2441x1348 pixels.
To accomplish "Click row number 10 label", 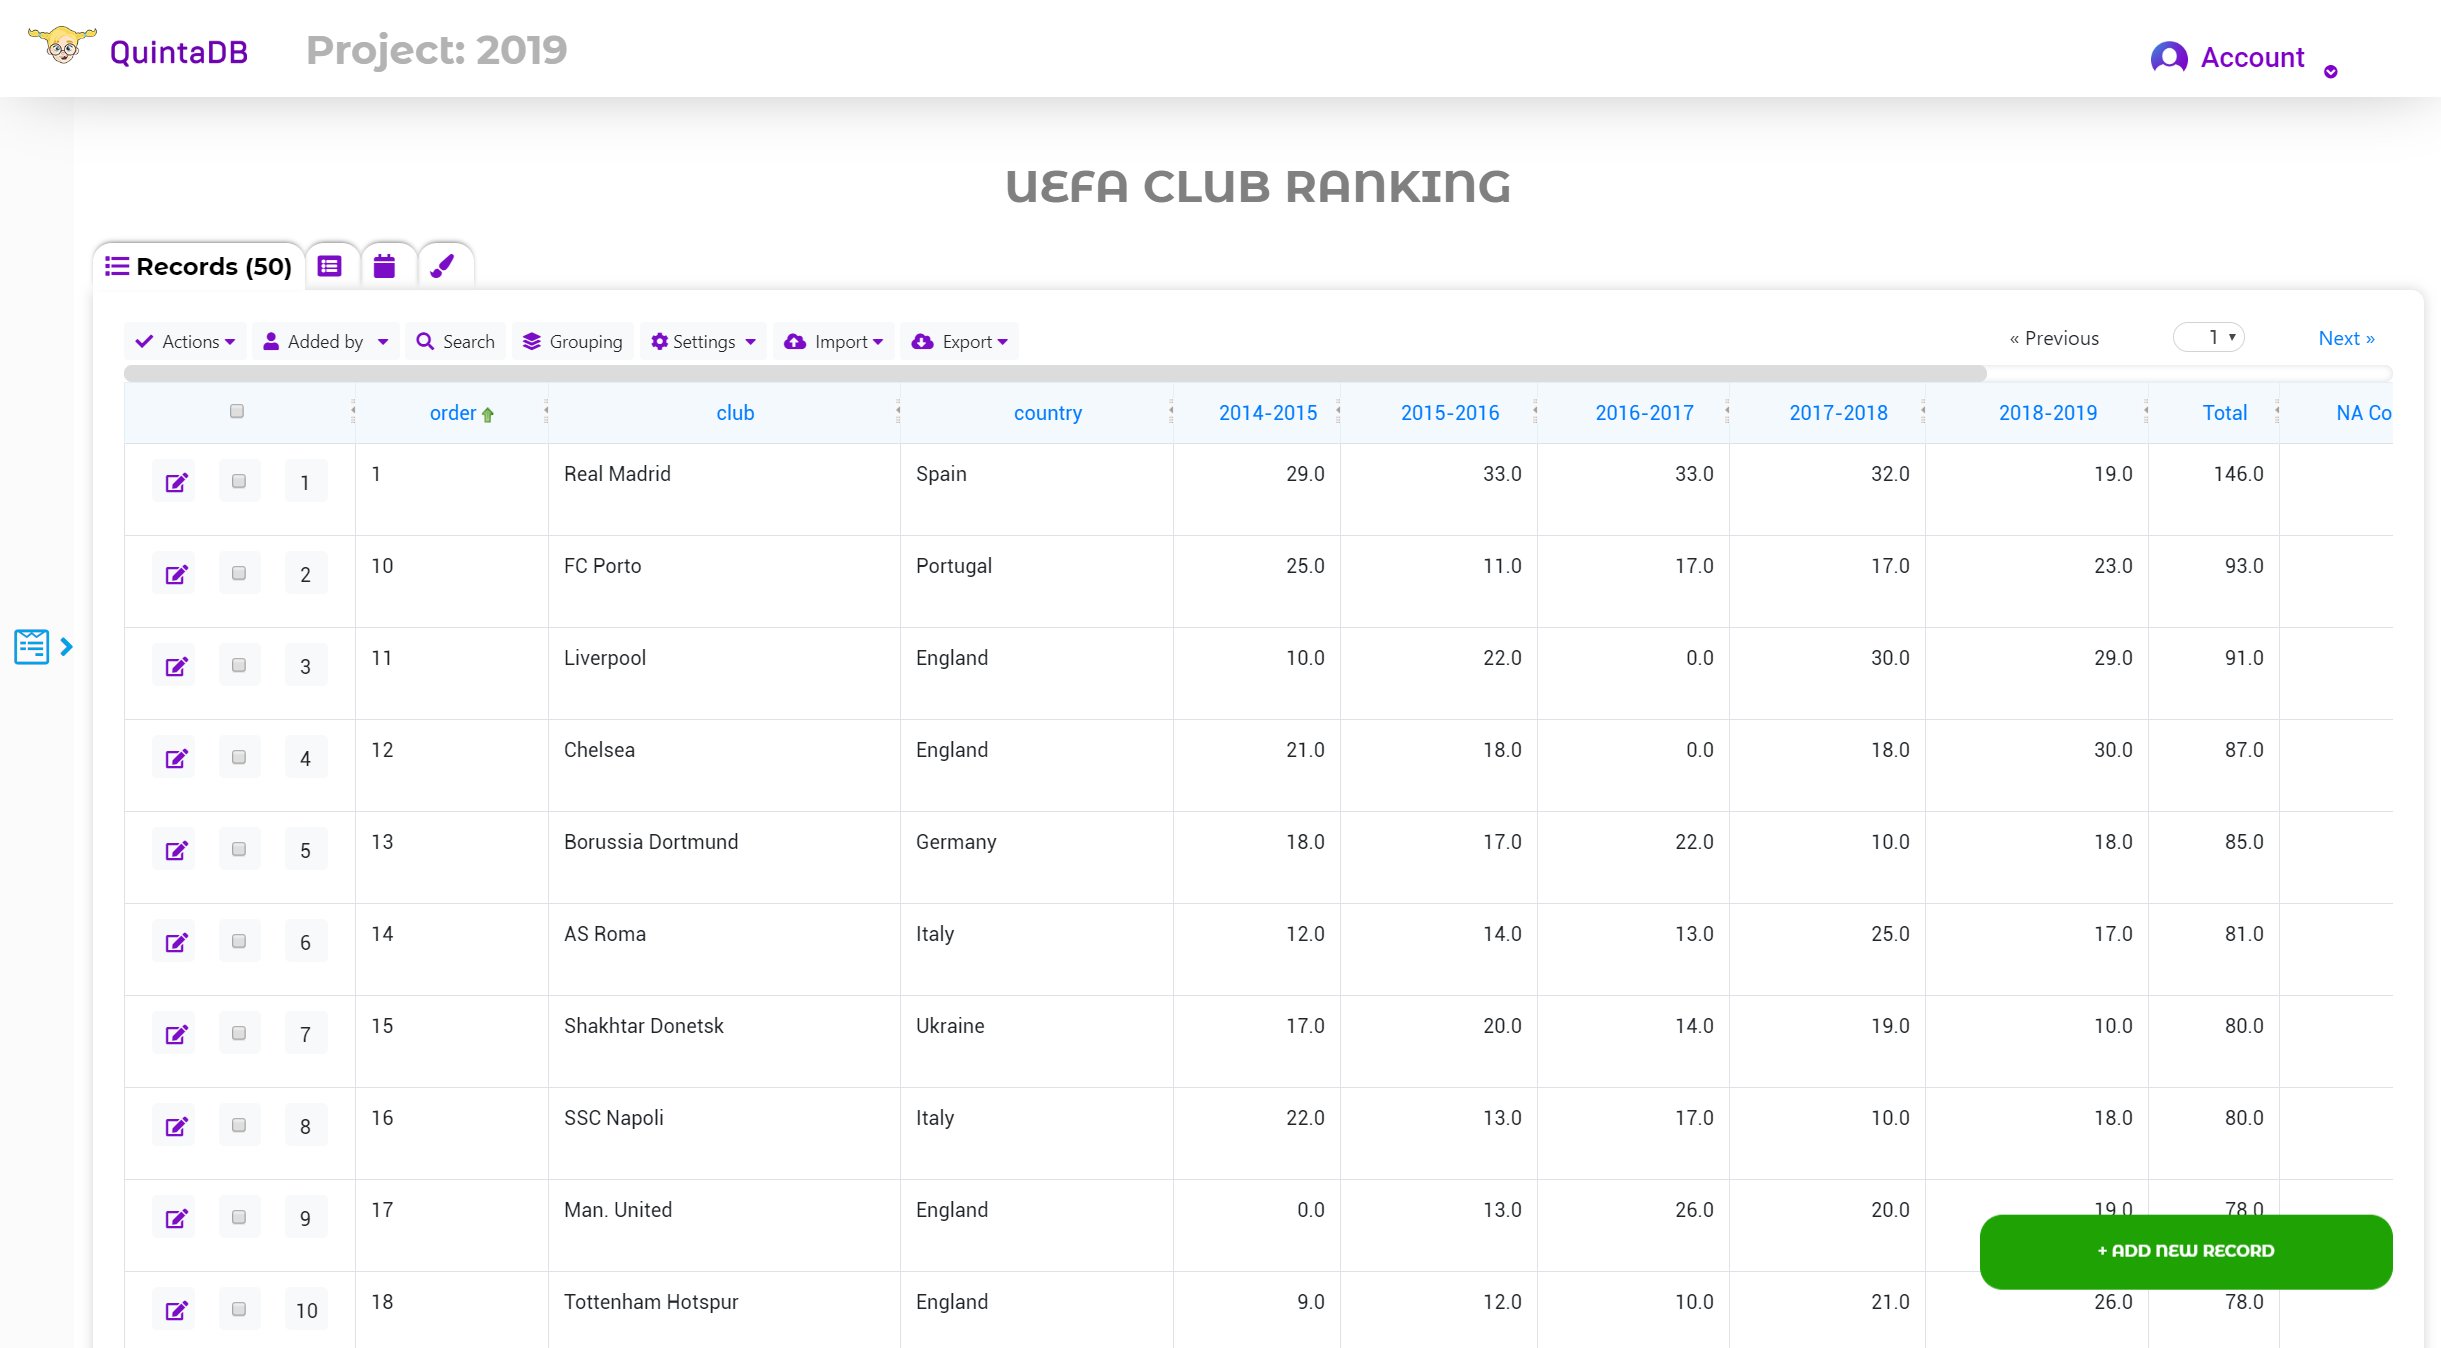I will [x=306, y=1311].
